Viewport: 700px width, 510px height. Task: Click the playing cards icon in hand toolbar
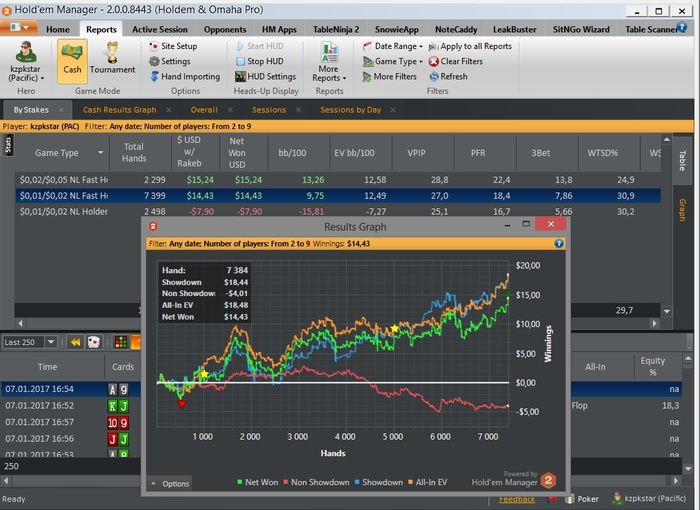[x=93, y=342]
